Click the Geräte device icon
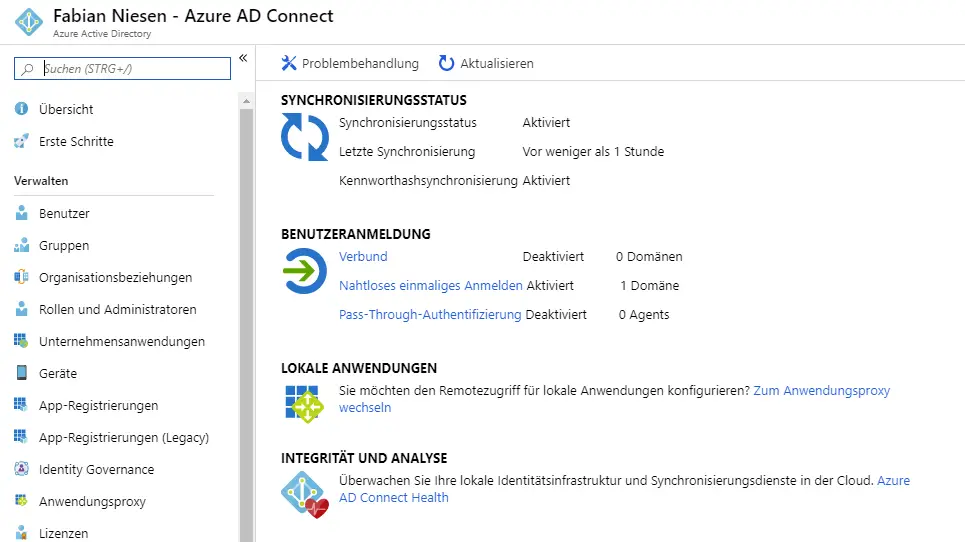Image resolution: width=965 pixels, height=542 pixels. pos(22,373)
